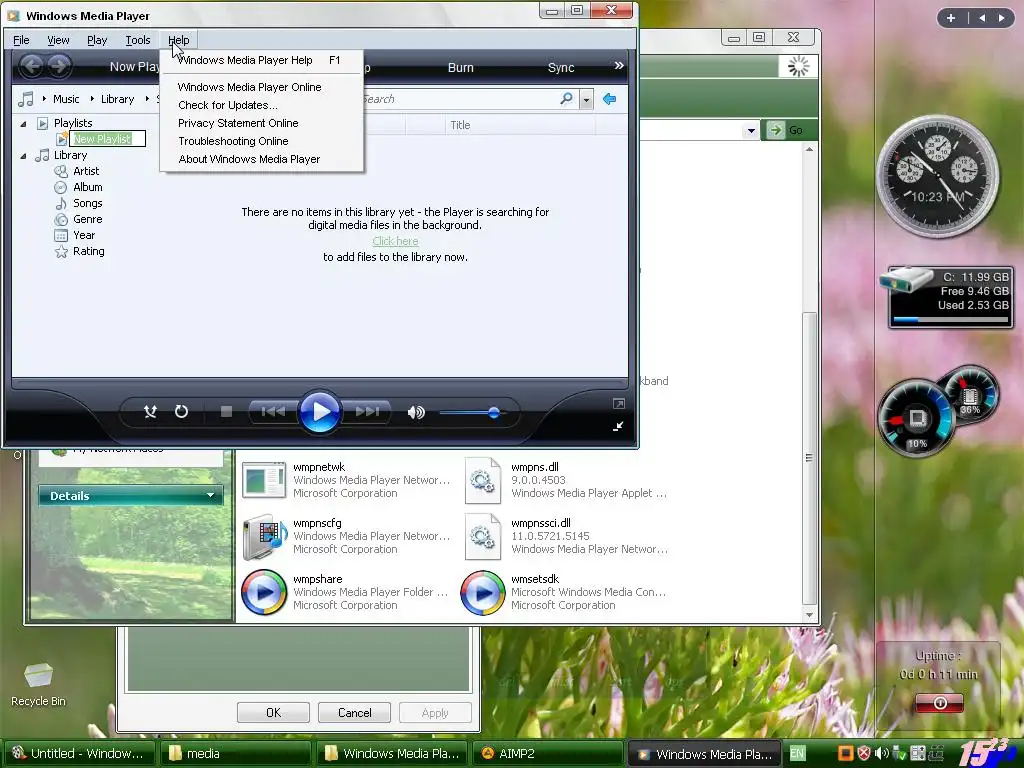Click the 'Click here' link to add files
The width and height of the screenshot is (1024, 768).
click(x=395, y=241)
